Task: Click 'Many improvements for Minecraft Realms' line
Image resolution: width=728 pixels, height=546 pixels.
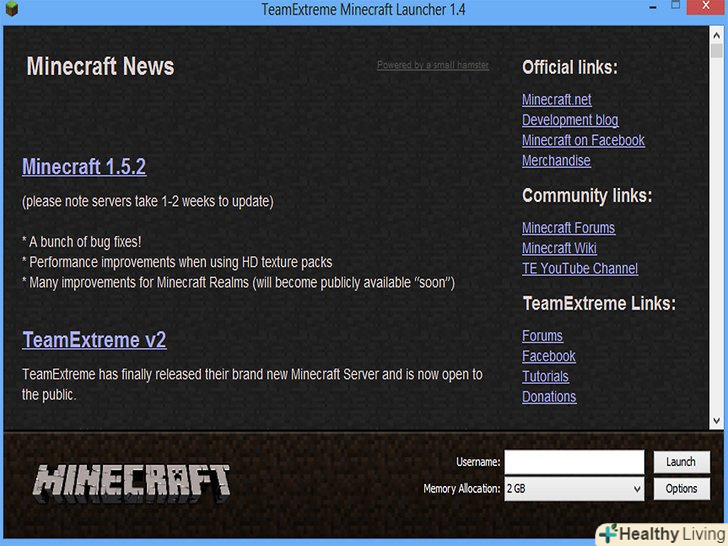Action: pos(239,283)
